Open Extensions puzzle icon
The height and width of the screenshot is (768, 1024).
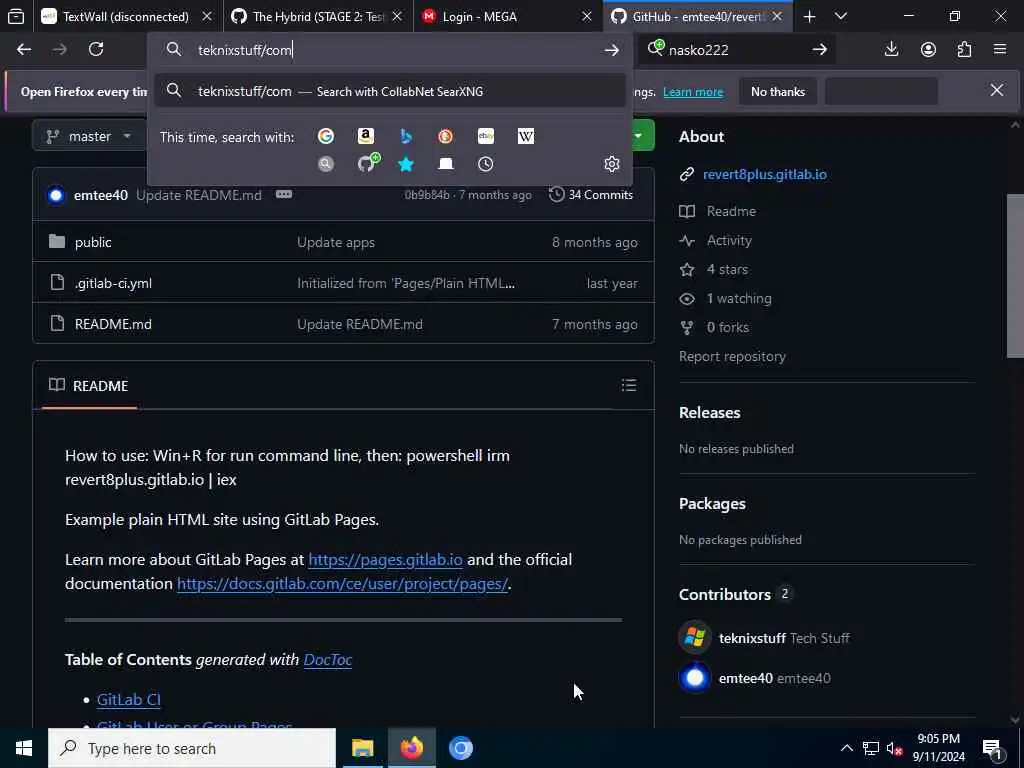[x=965, y=50]
